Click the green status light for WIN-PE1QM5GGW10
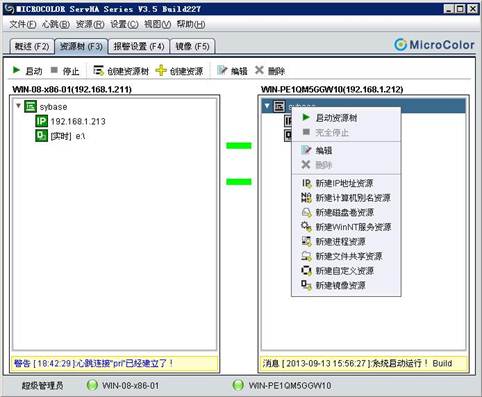This screenshot has width=482, height=397. (238, 385)
